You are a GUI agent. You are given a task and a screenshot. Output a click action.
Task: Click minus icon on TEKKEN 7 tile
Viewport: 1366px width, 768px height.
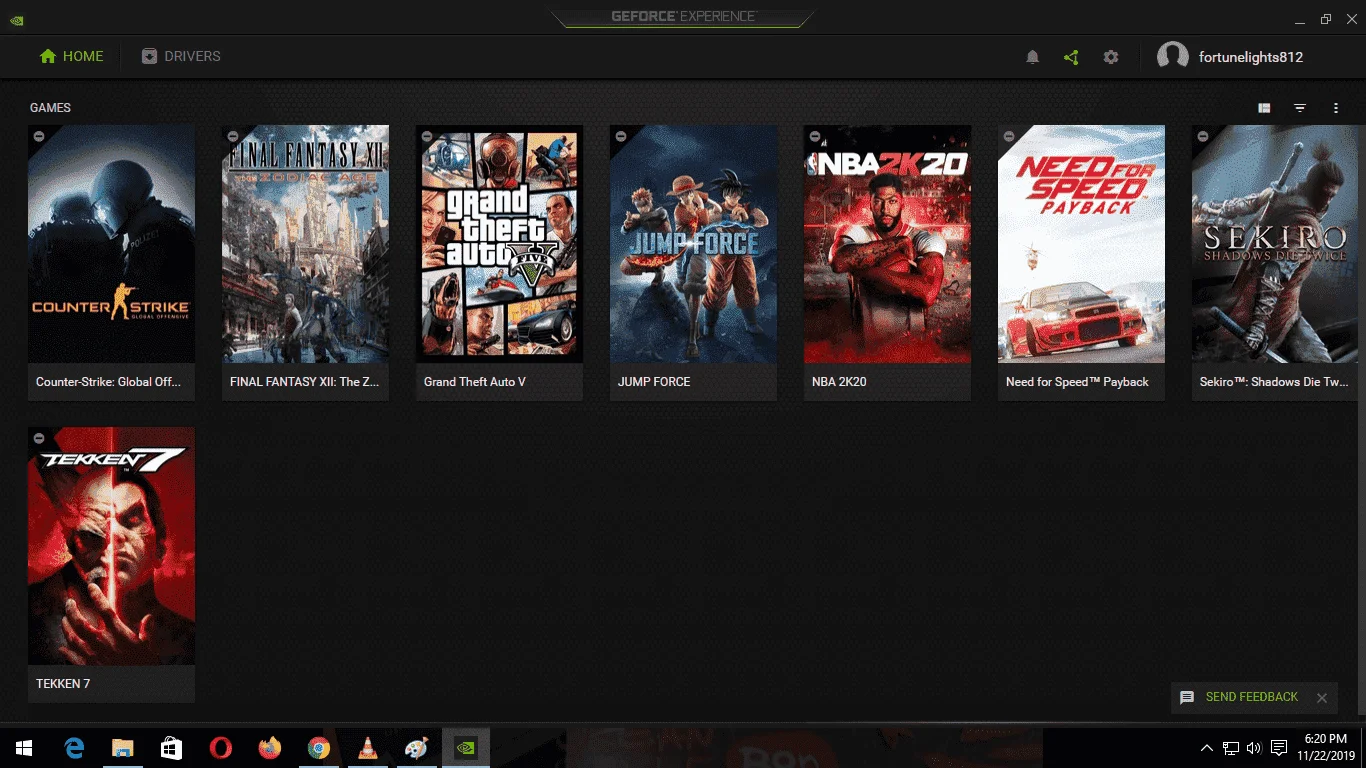pyautogui.click(x=38, y=437)
